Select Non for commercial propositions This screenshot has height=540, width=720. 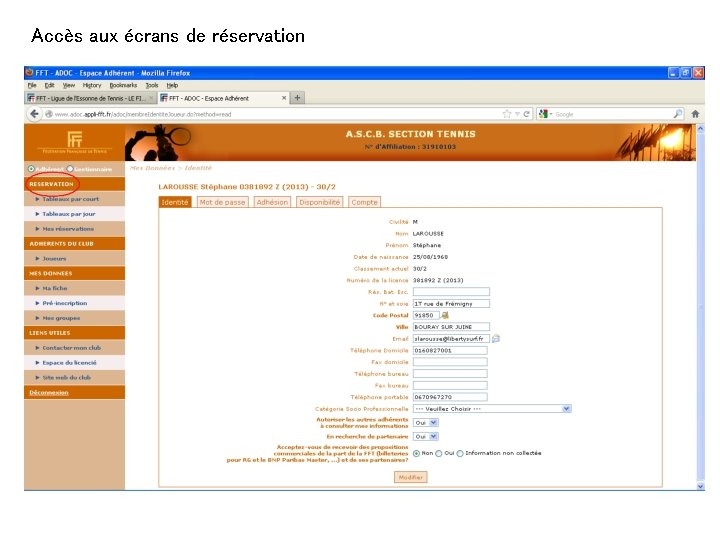pos(416,453)
